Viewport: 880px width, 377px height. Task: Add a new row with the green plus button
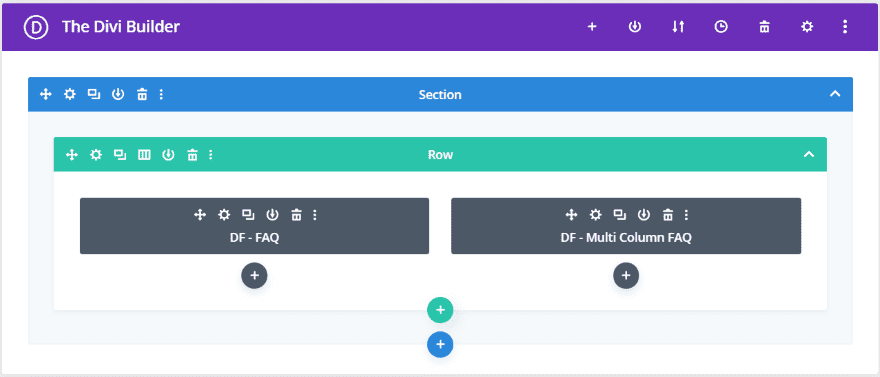click(x=440, y=310)
